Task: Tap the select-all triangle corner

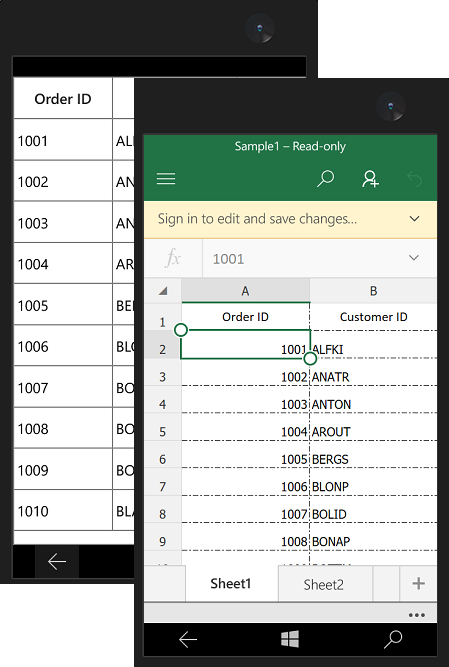Action: pyautogui.click(x=163, y=291)
